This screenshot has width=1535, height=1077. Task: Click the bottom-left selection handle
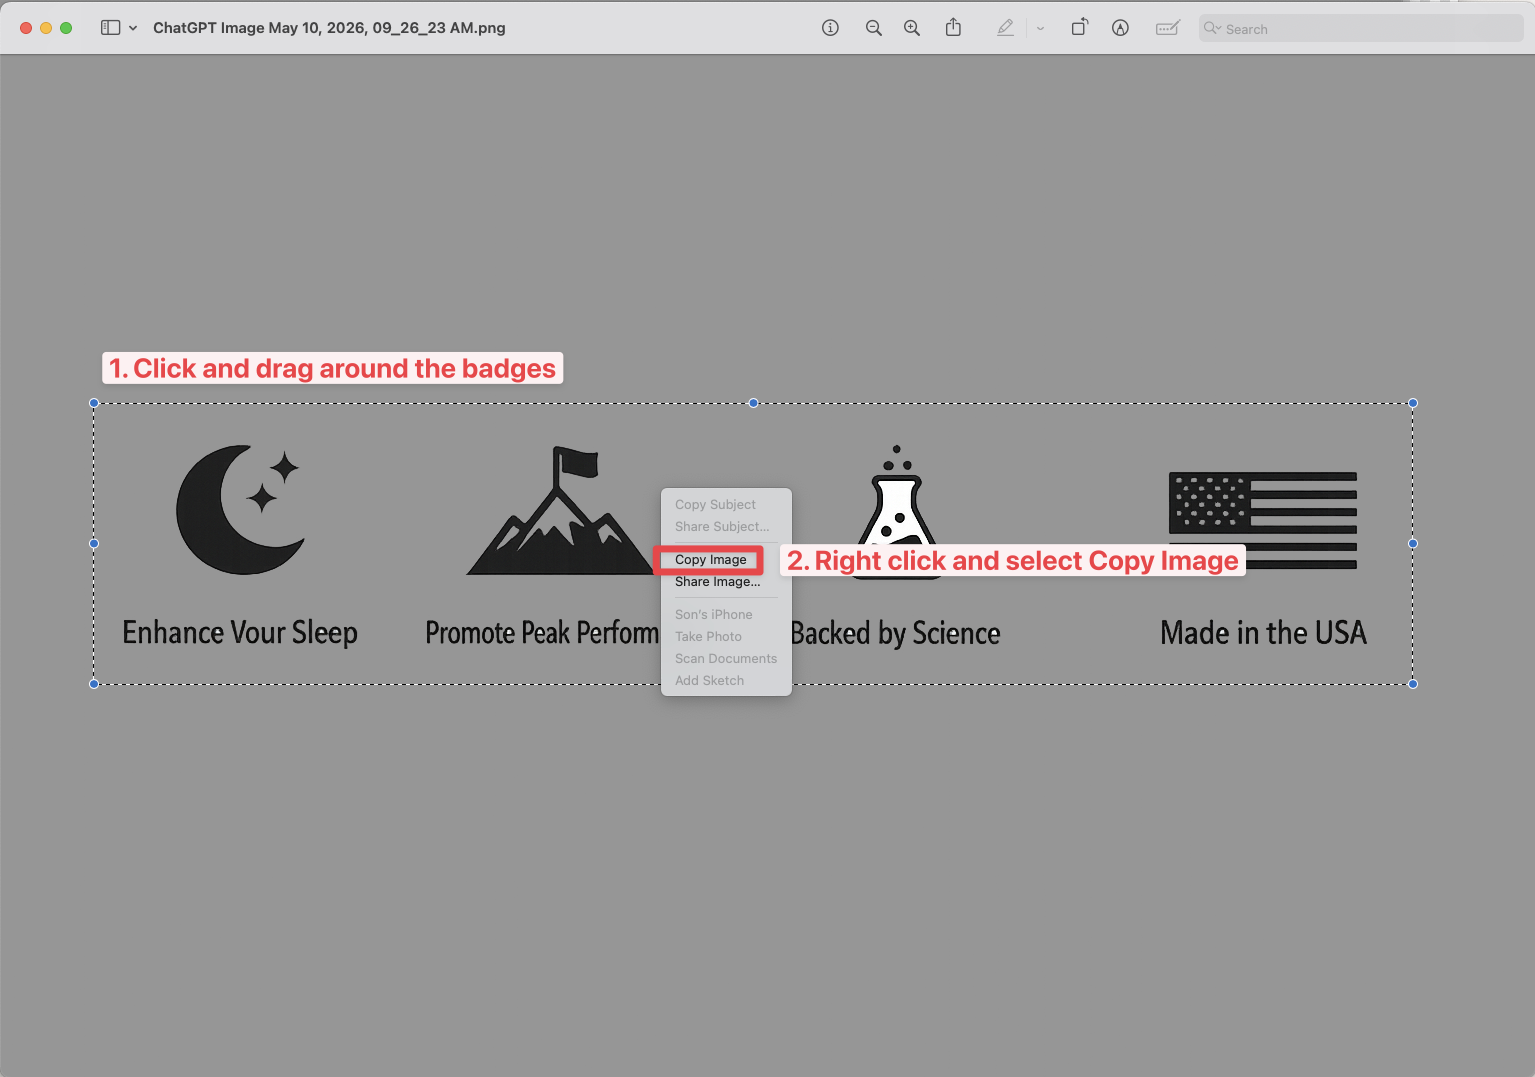[x=94, y=684]
